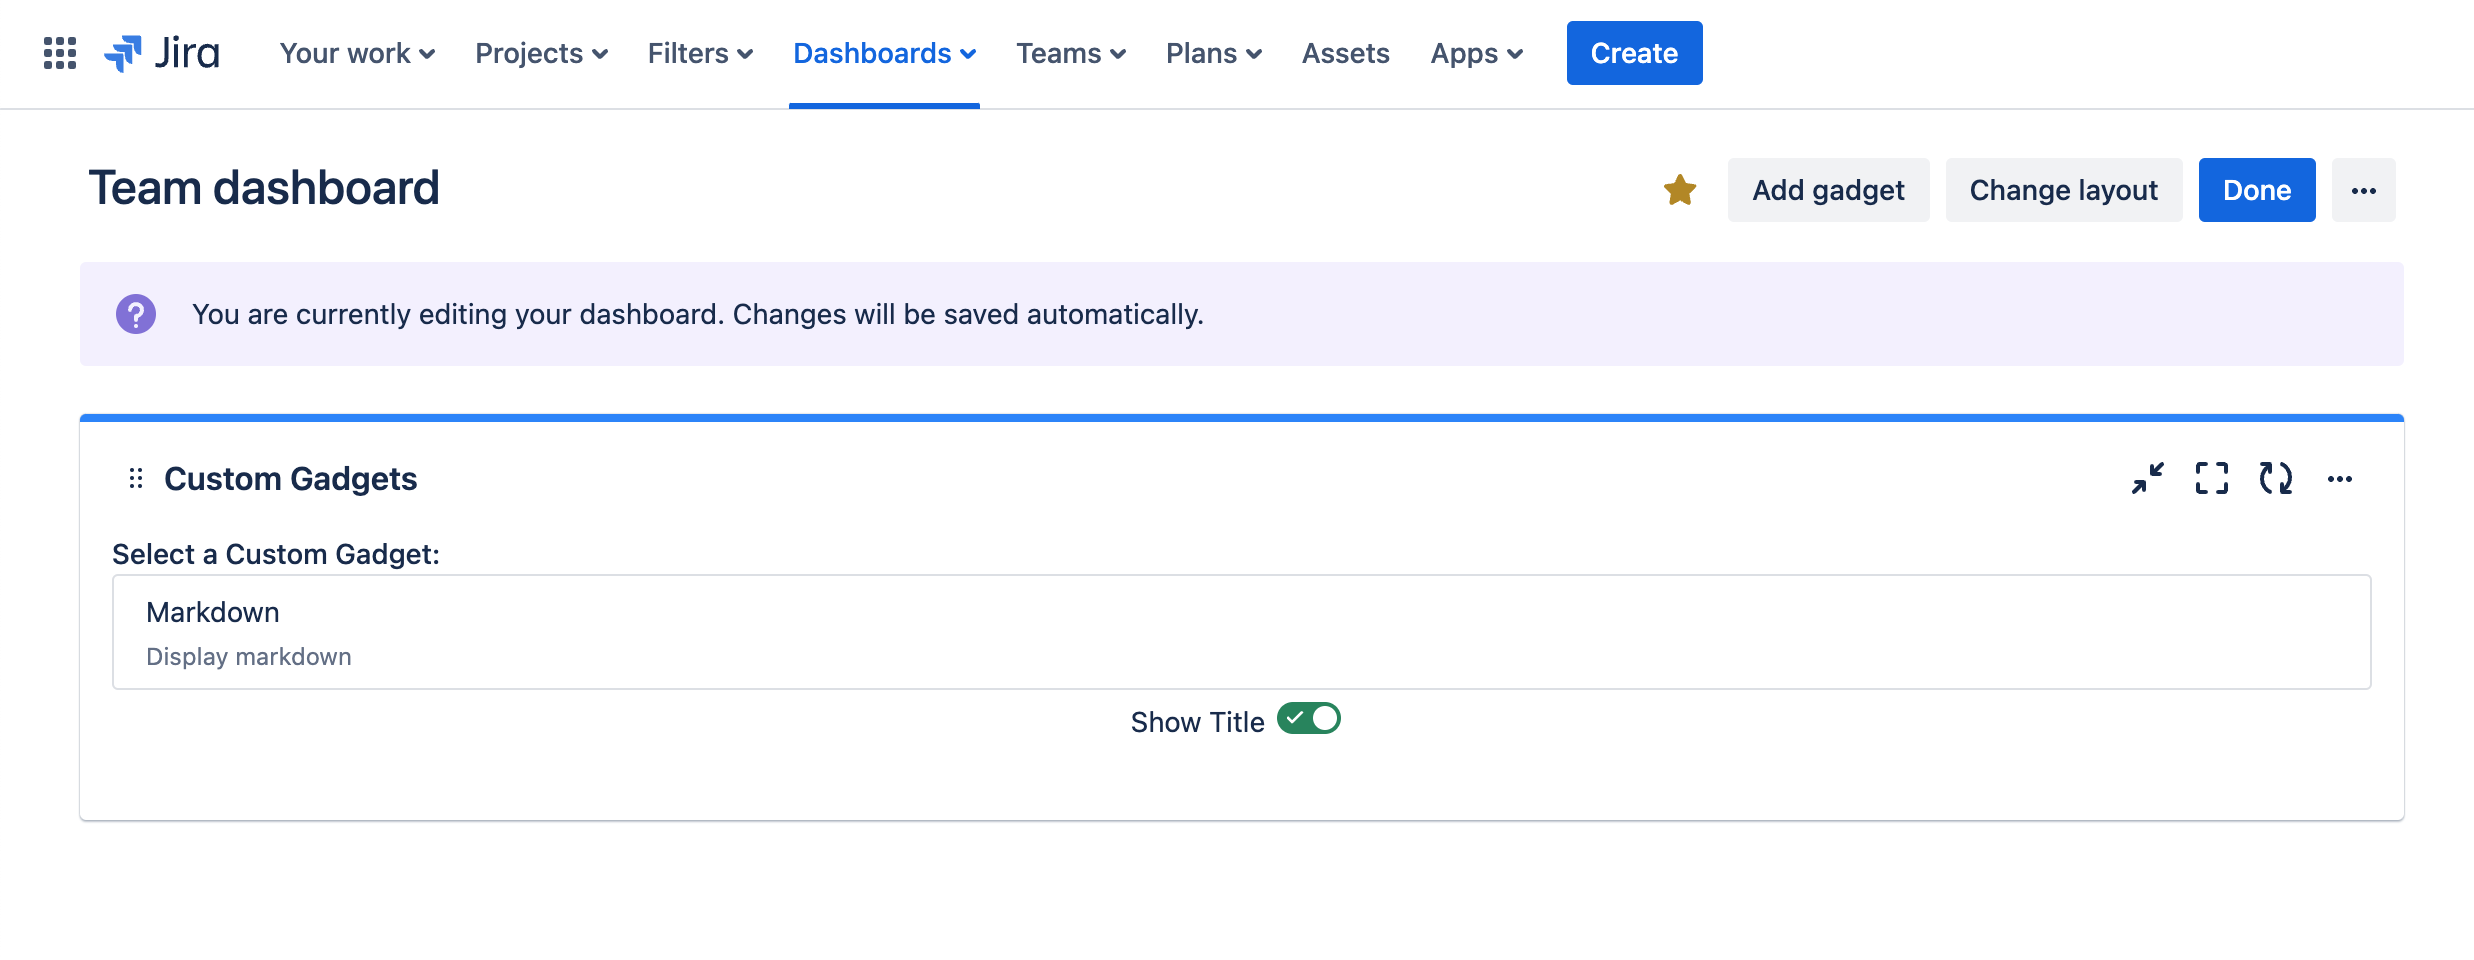Image resolution: width=2474 pixels, height=960 pixels.
Task: Click the purple help question icon
Action: coord(136,314)
